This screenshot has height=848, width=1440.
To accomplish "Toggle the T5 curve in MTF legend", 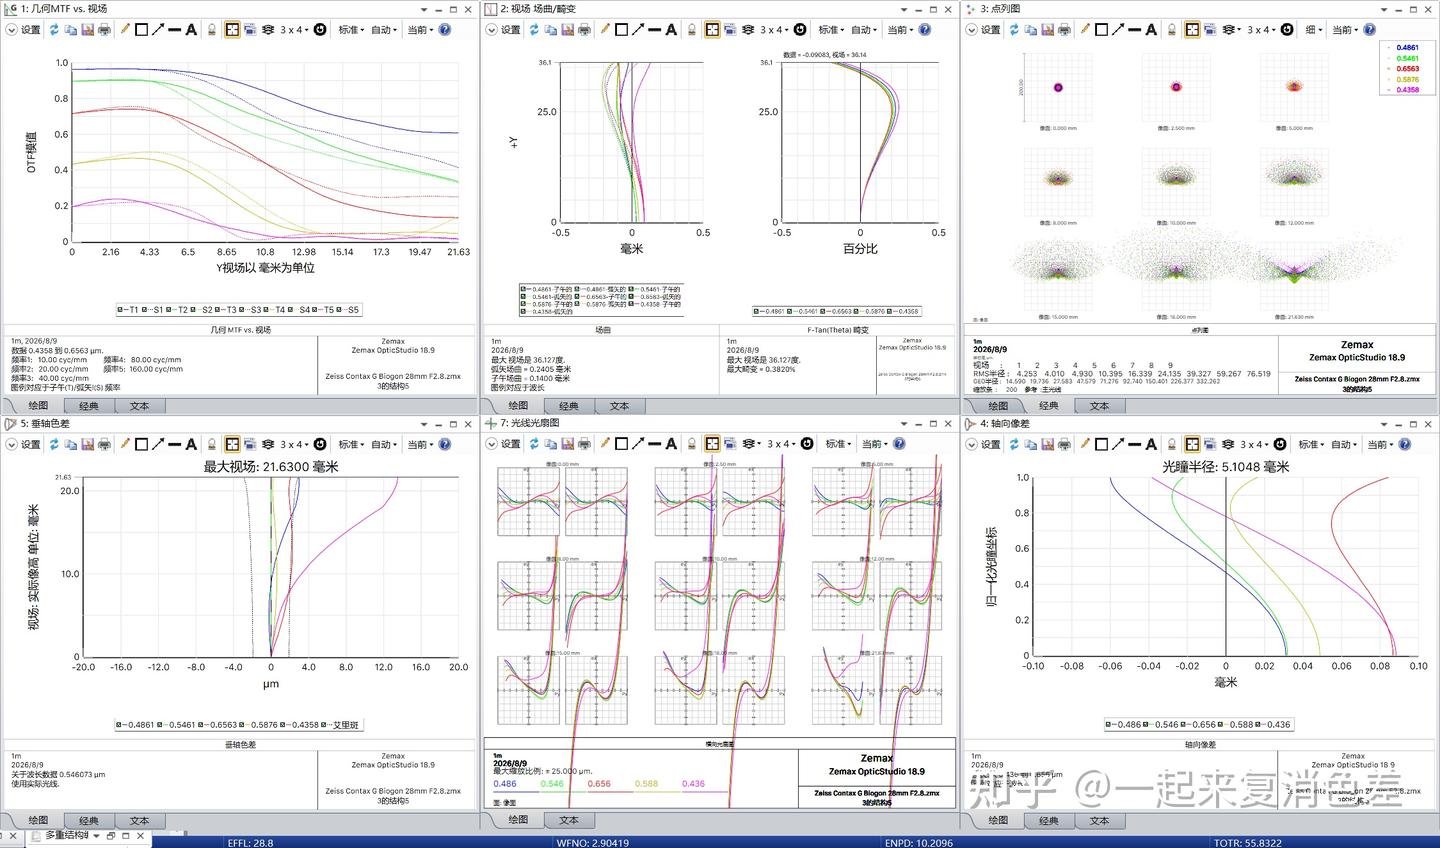I will 323,310.
